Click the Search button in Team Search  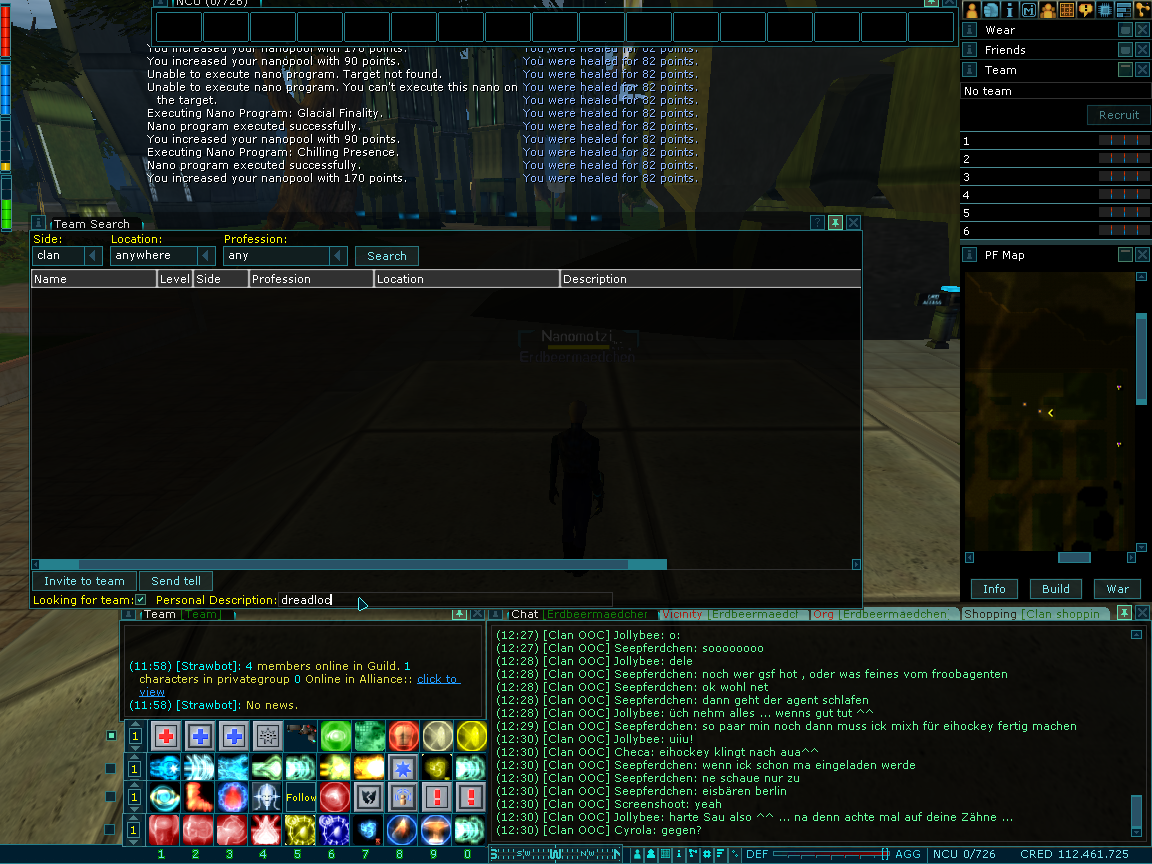point(386,256)
